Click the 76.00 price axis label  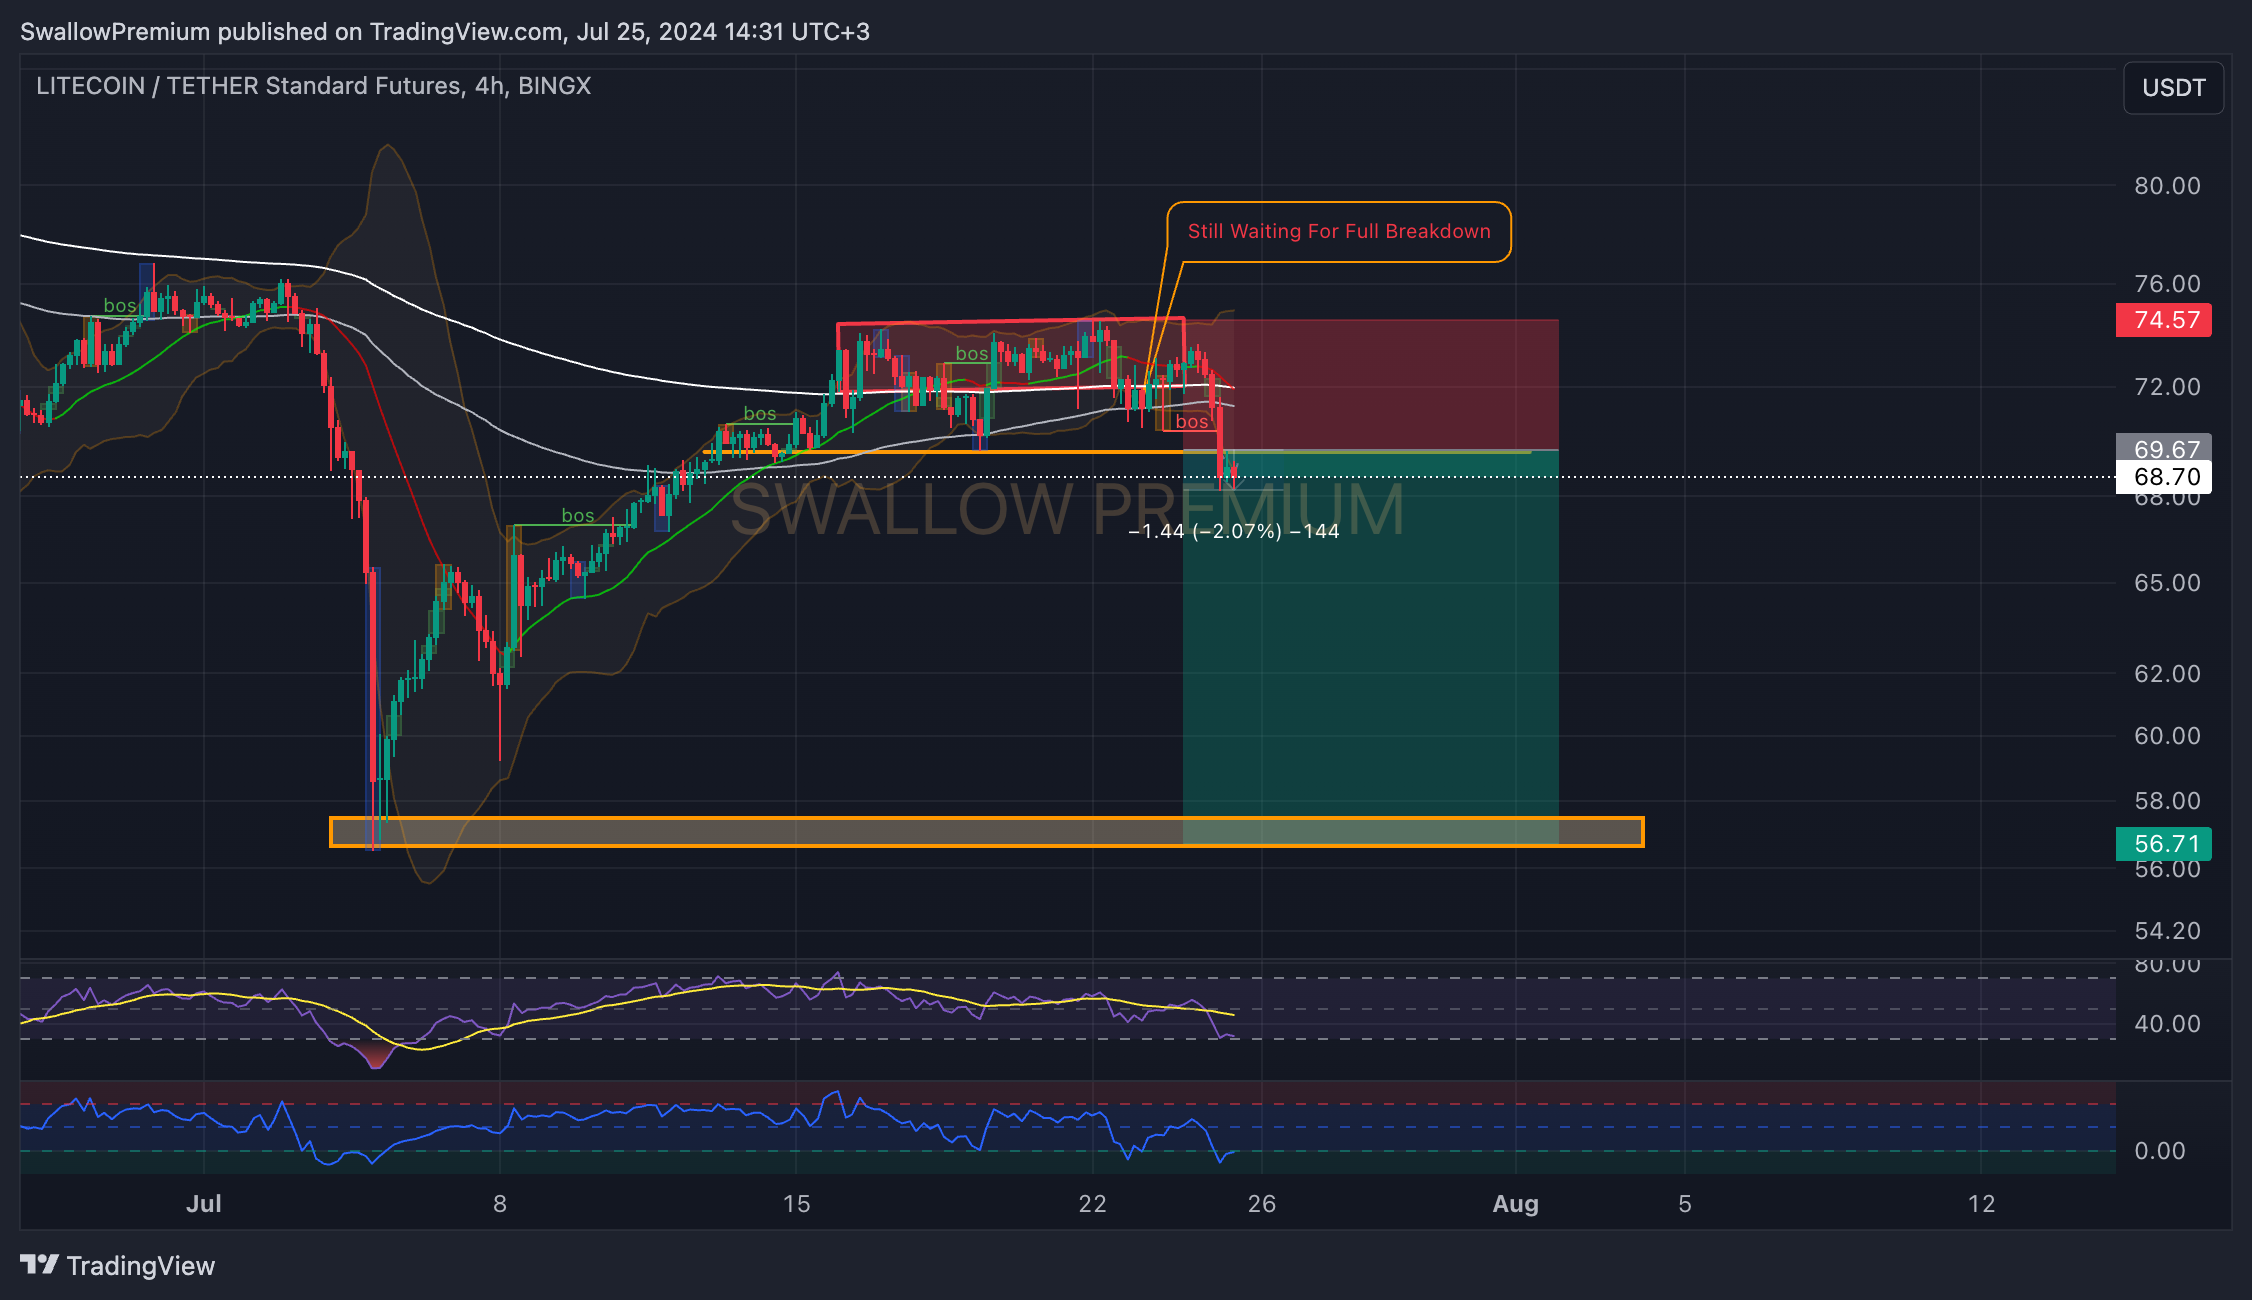pos(2167,284)
